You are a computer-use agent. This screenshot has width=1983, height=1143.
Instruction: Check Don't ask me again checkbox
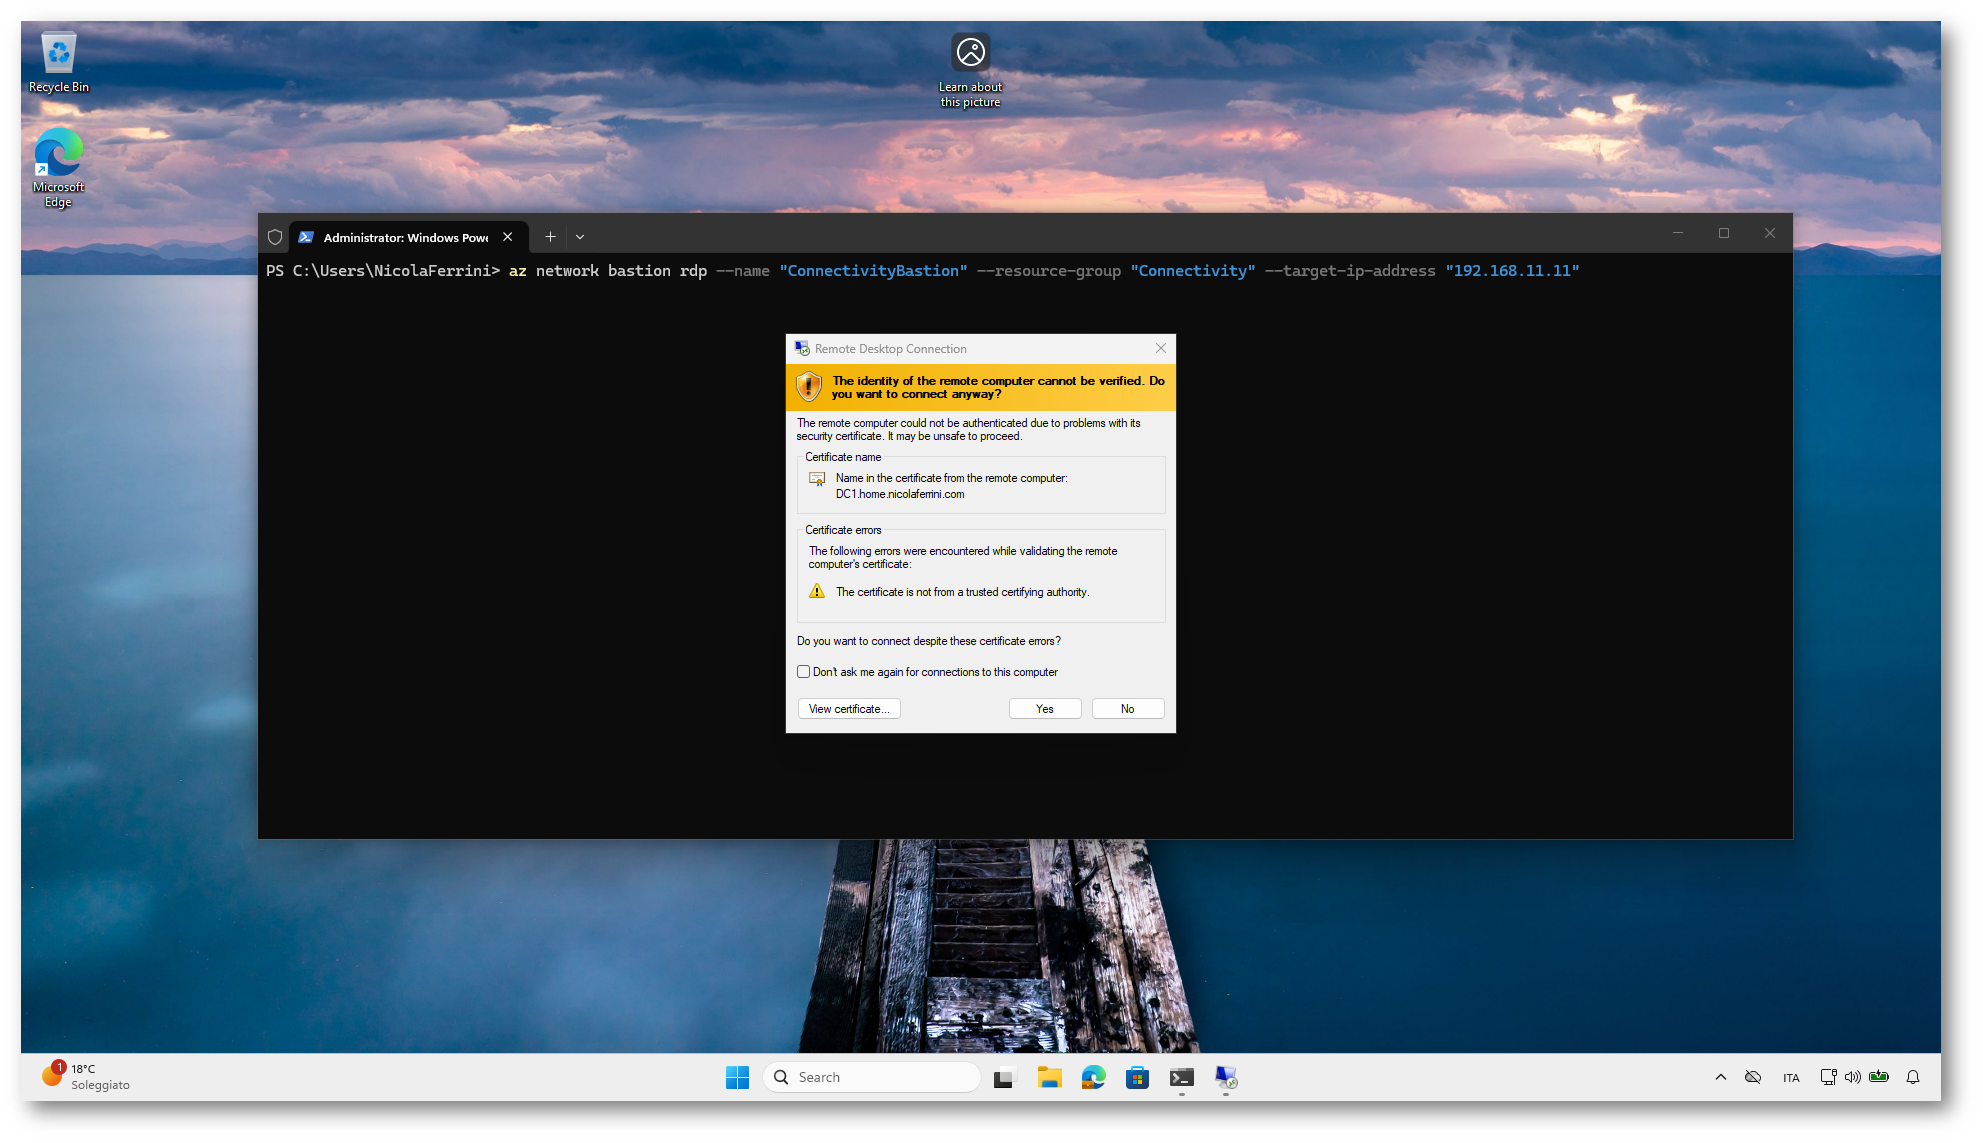click(x=803, y=672)
